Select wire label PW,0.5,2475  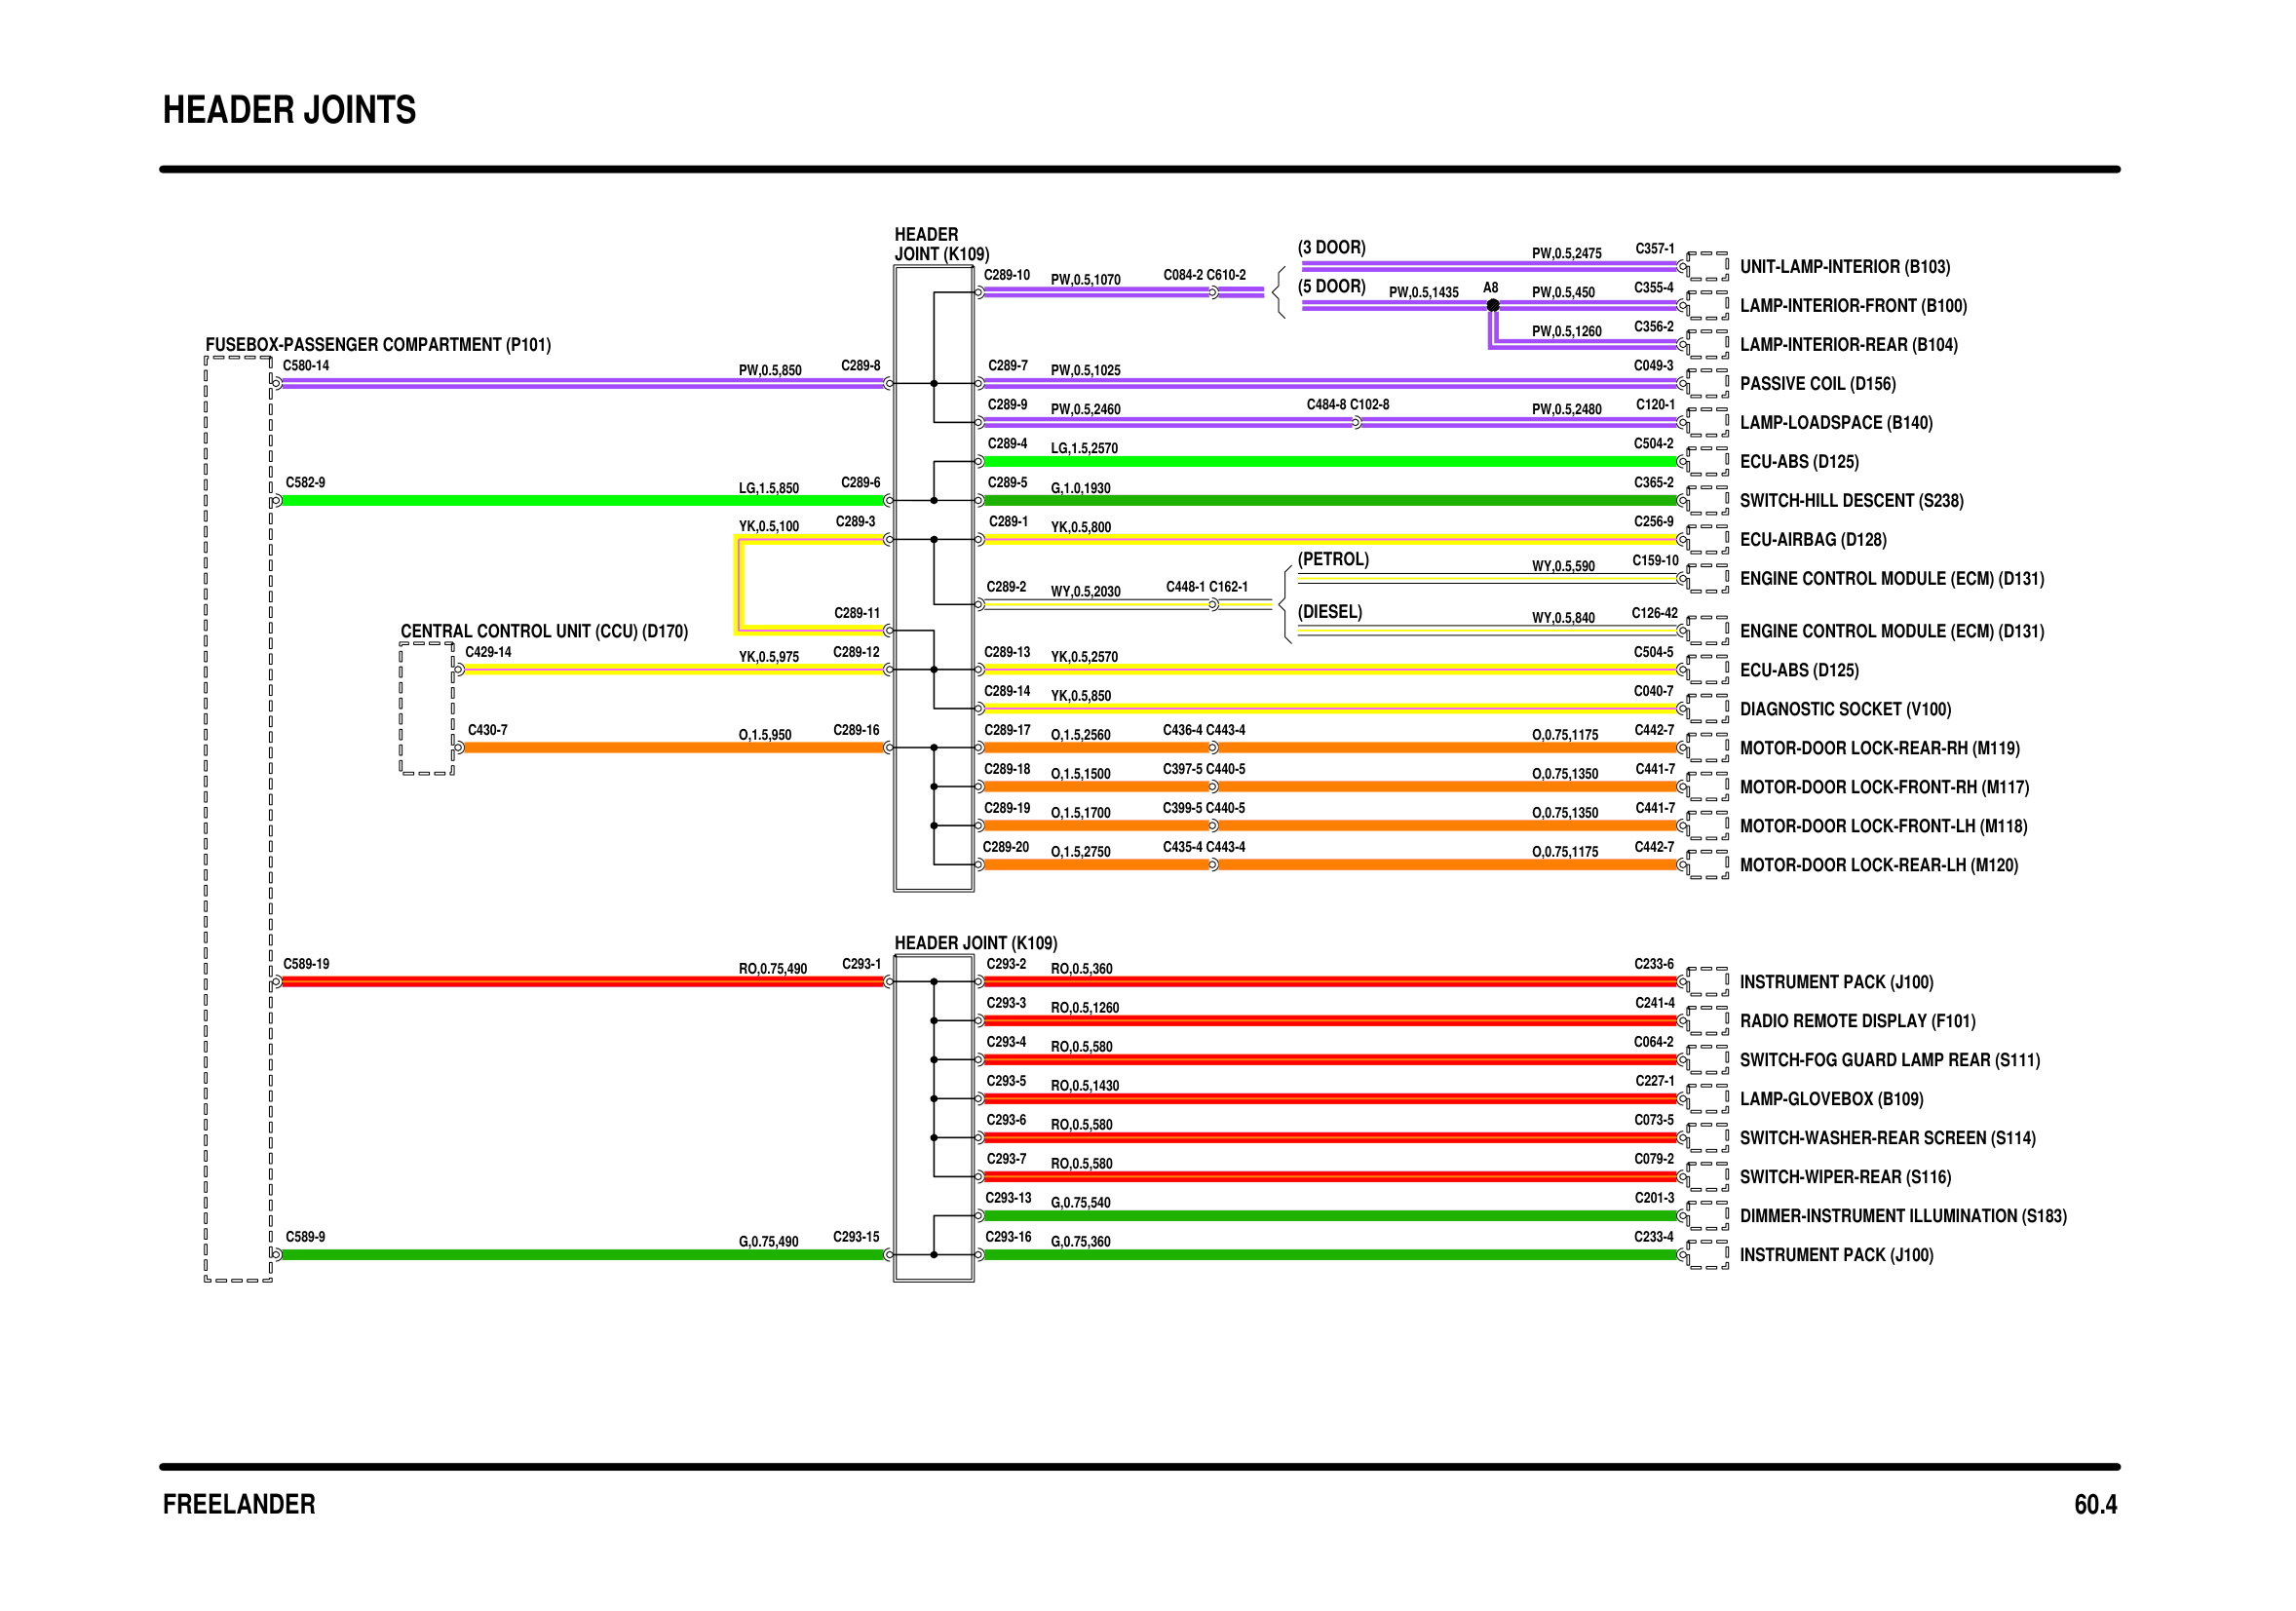tap(1566, 254)
